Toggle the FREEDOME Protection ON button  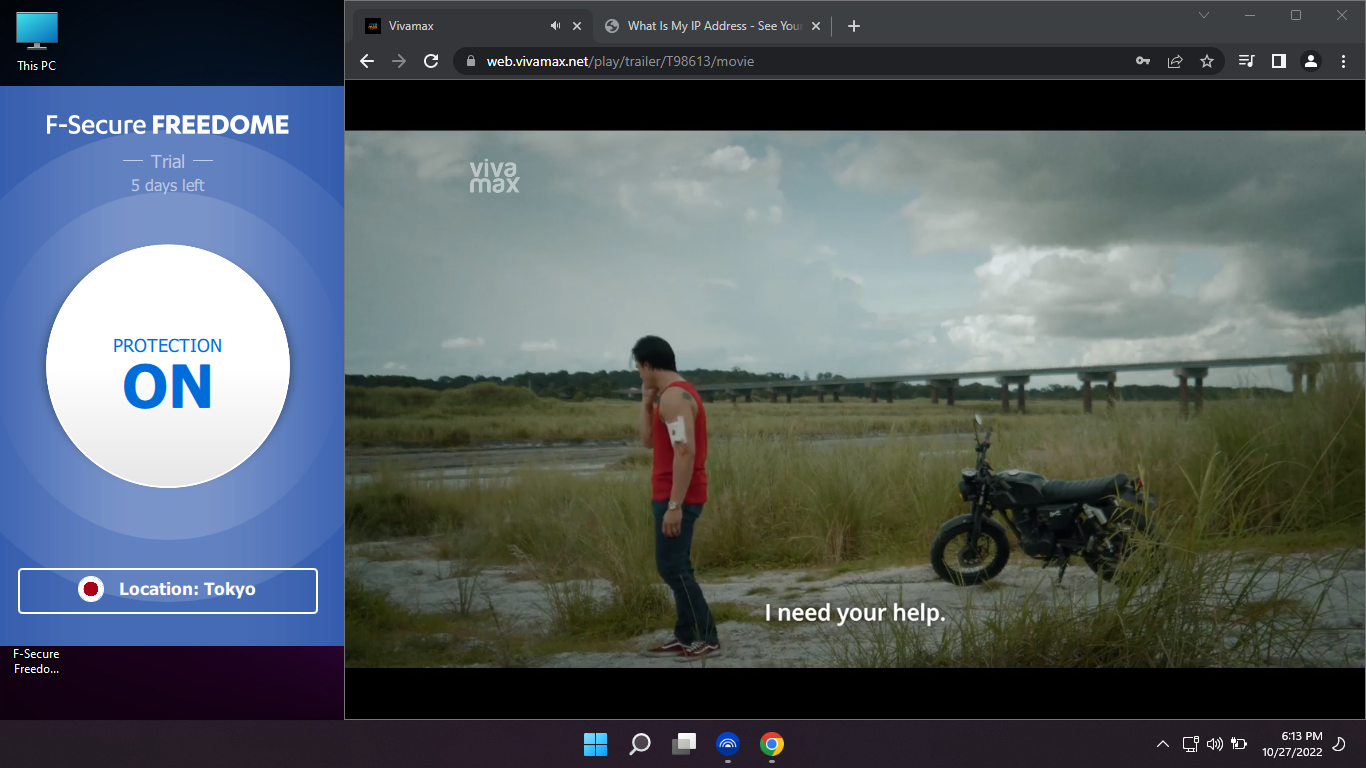click(168, 366)
